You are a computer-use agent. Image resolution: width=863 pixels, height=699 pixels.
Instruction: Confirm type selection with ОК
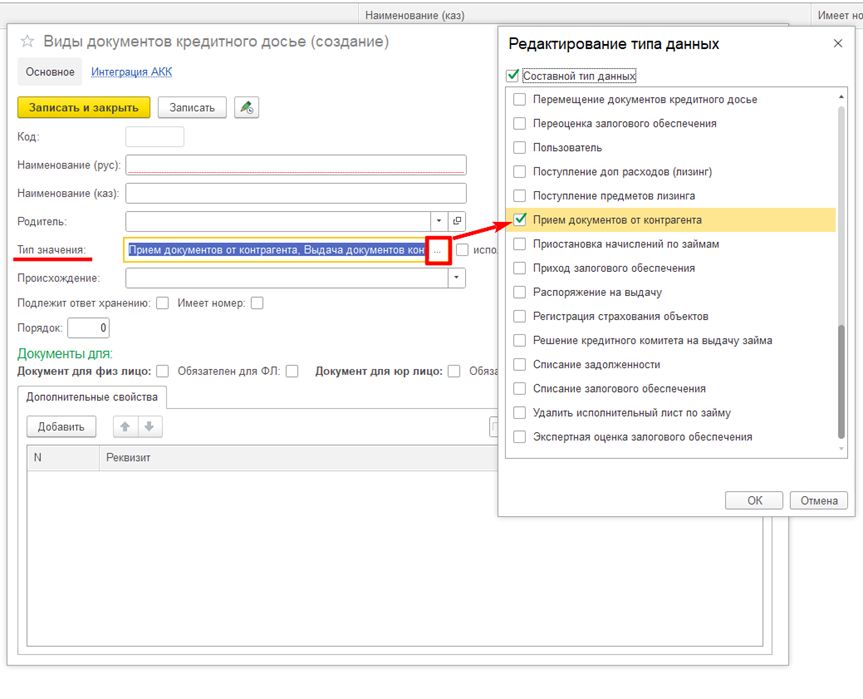coord(754,500)
